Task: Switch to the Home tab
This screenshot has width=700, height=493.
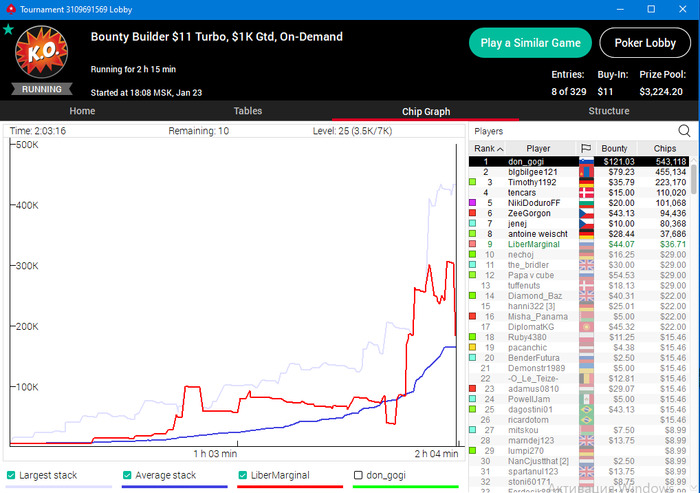Action: 82,111
